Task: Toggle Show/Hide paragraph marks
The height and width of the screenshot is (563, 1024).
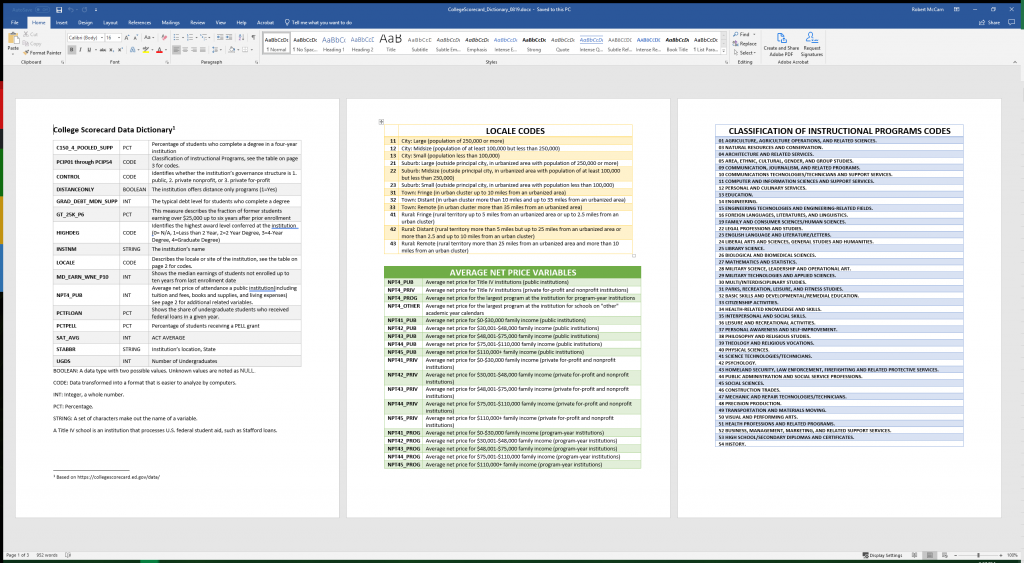Action: point(253,37)
